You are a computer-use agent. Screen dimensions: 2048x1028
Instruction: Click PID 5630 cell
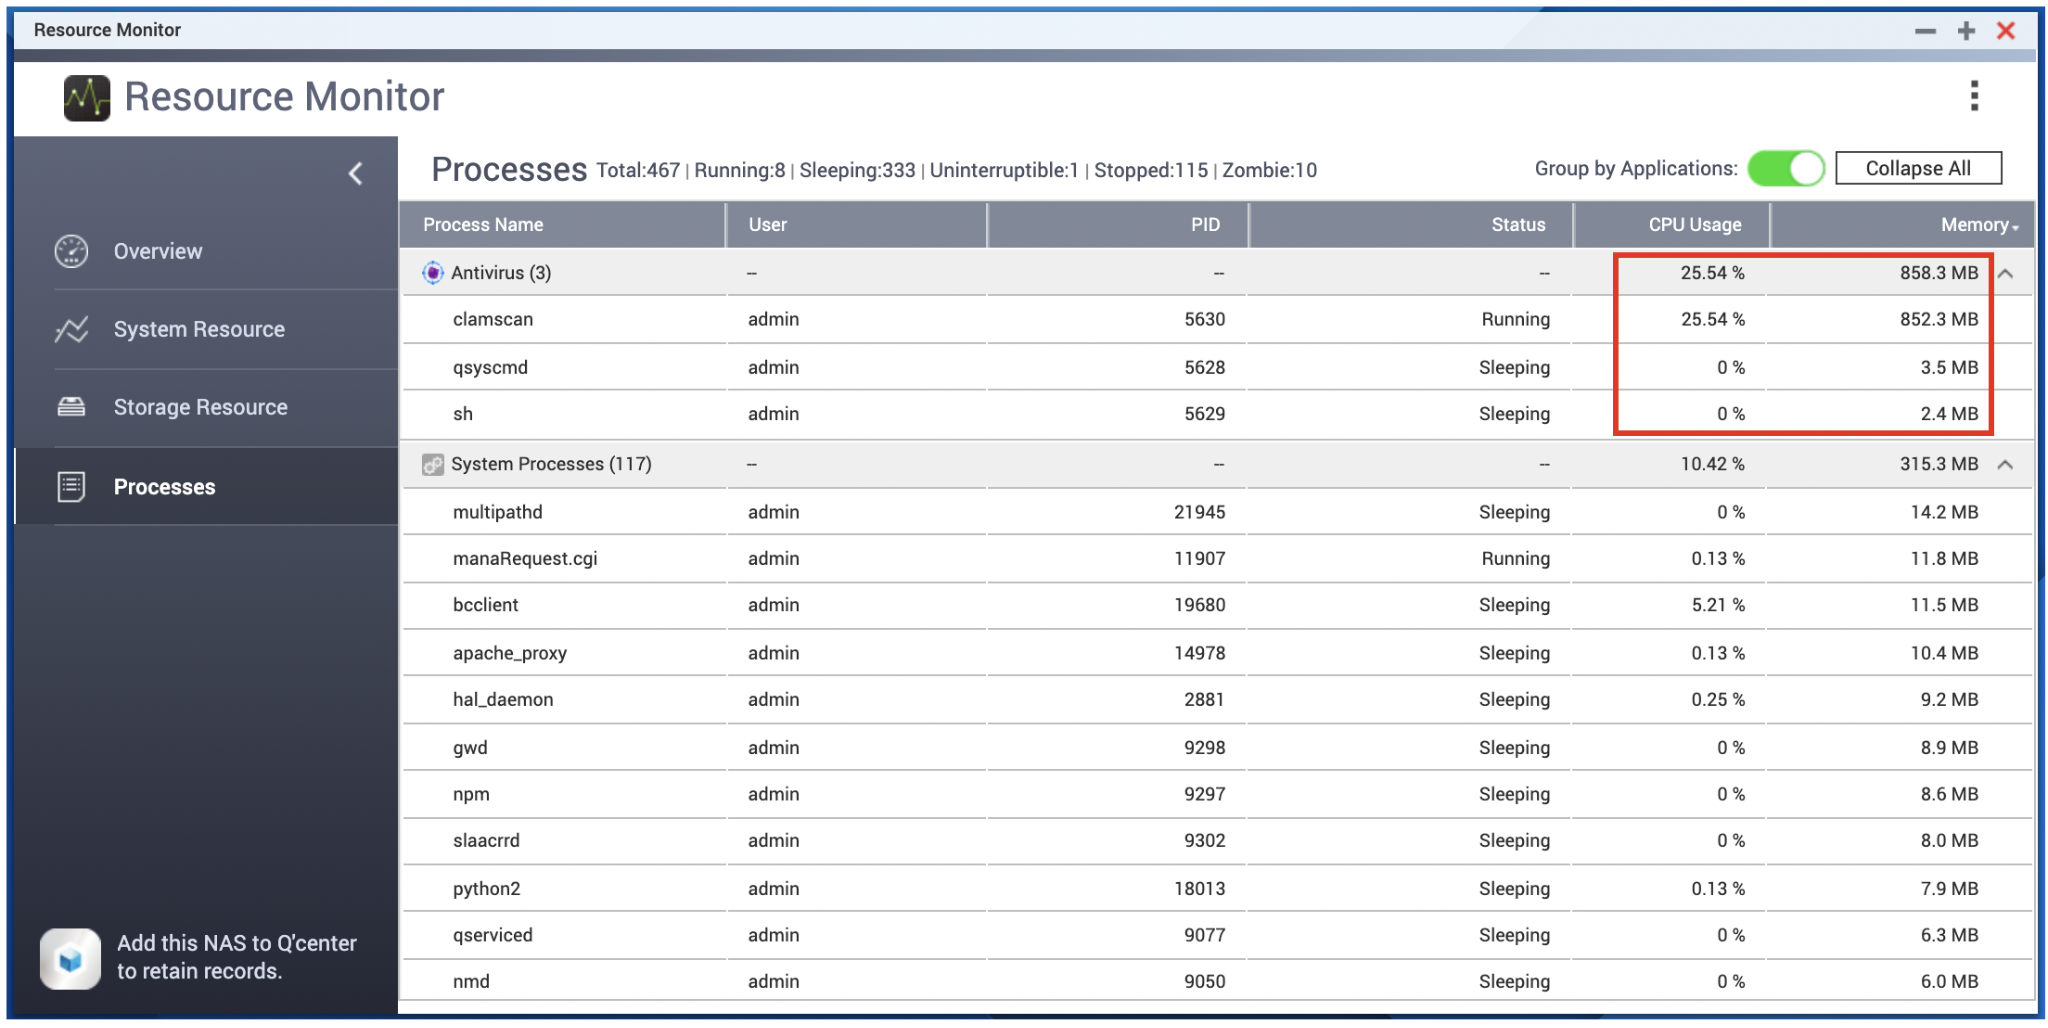[x=1204, y=319]
